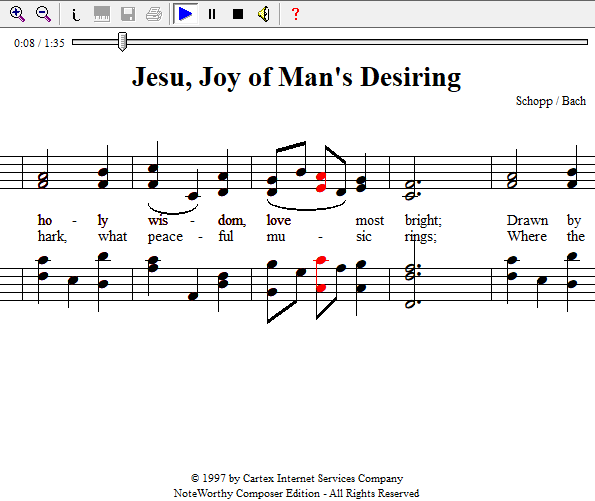This screenshot has height=501, width=595.
Task: Click the red highlighted note in lower staff
Action: (321, 274)
